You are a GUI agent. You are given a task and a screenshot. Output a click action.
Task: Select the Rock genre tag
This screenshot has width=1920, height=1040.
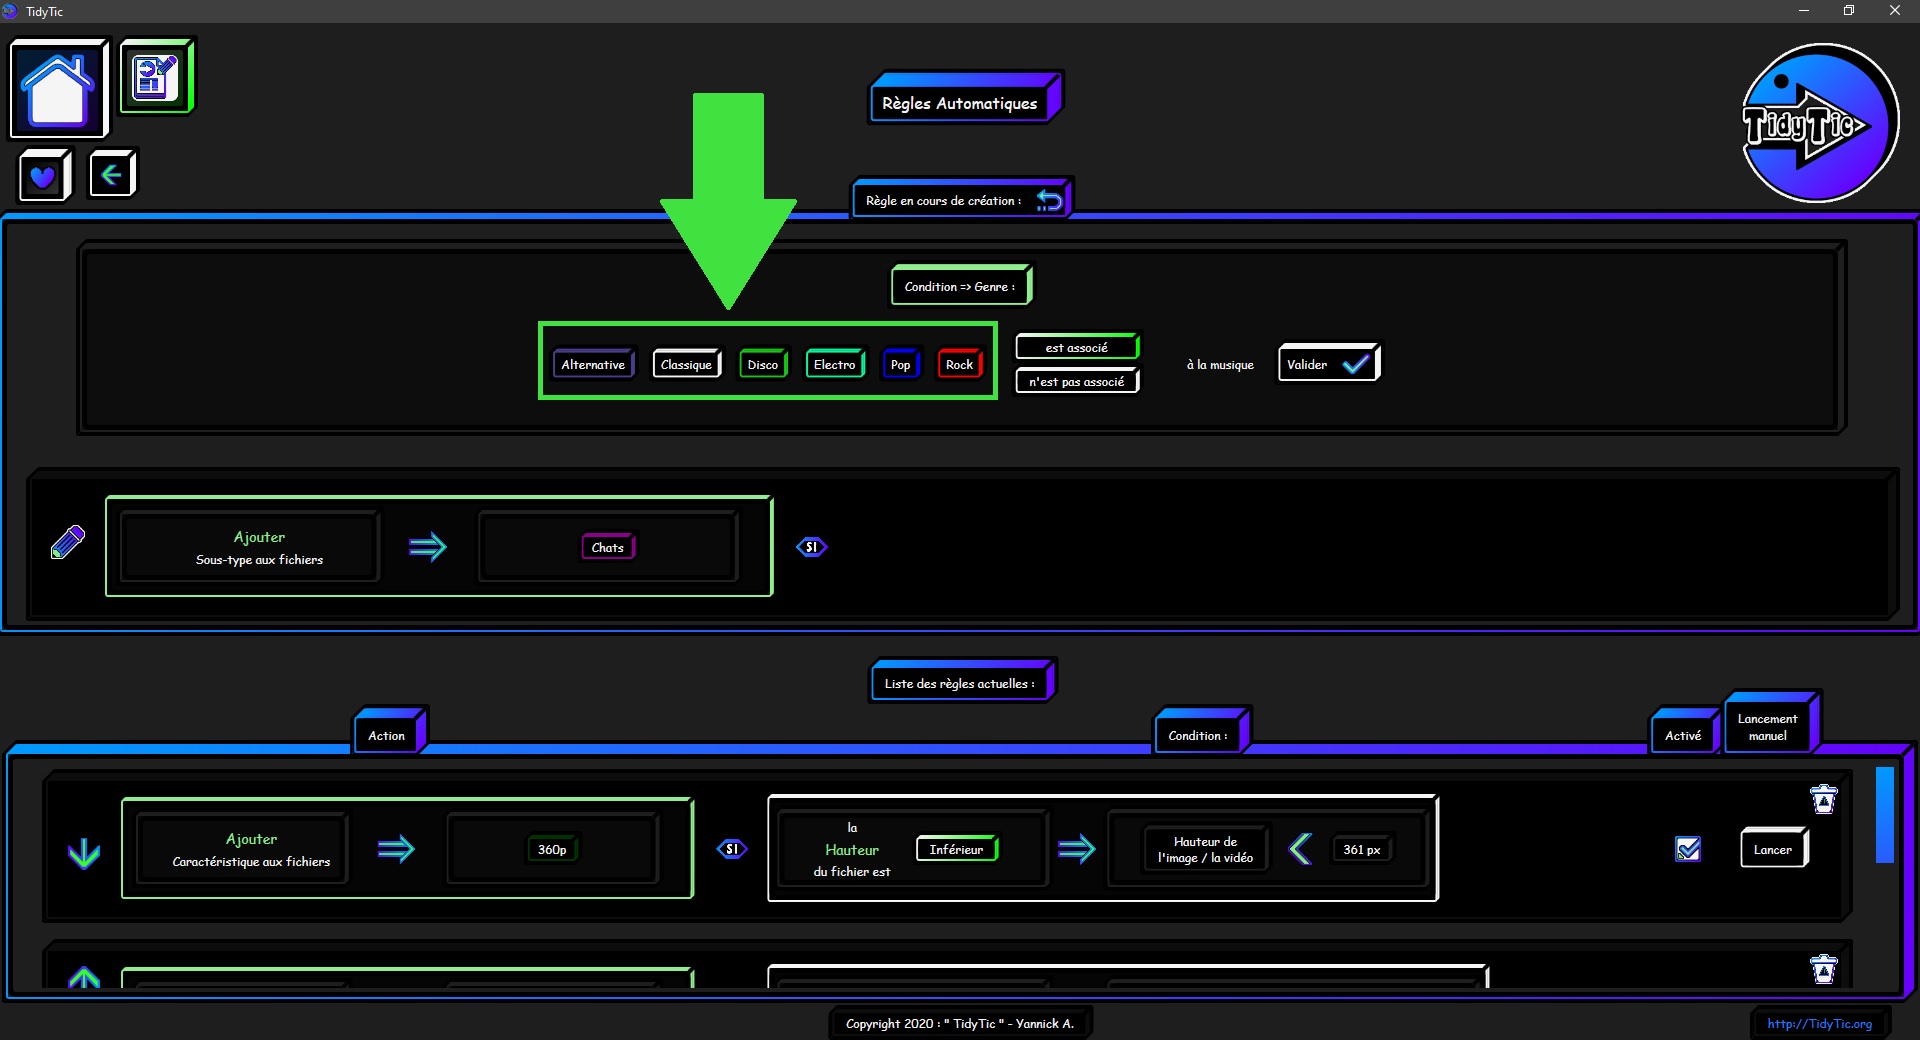tap(958, 365)
